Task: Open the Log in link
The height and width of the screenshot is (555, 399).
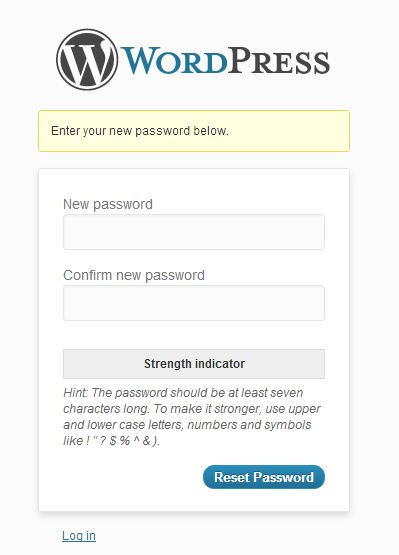Action: click(79, 536)
